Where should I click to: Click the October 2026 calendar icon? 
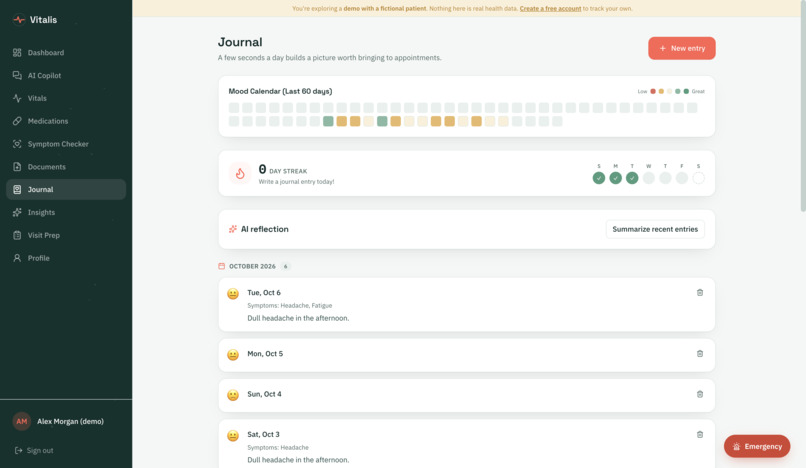coord(222,266)
